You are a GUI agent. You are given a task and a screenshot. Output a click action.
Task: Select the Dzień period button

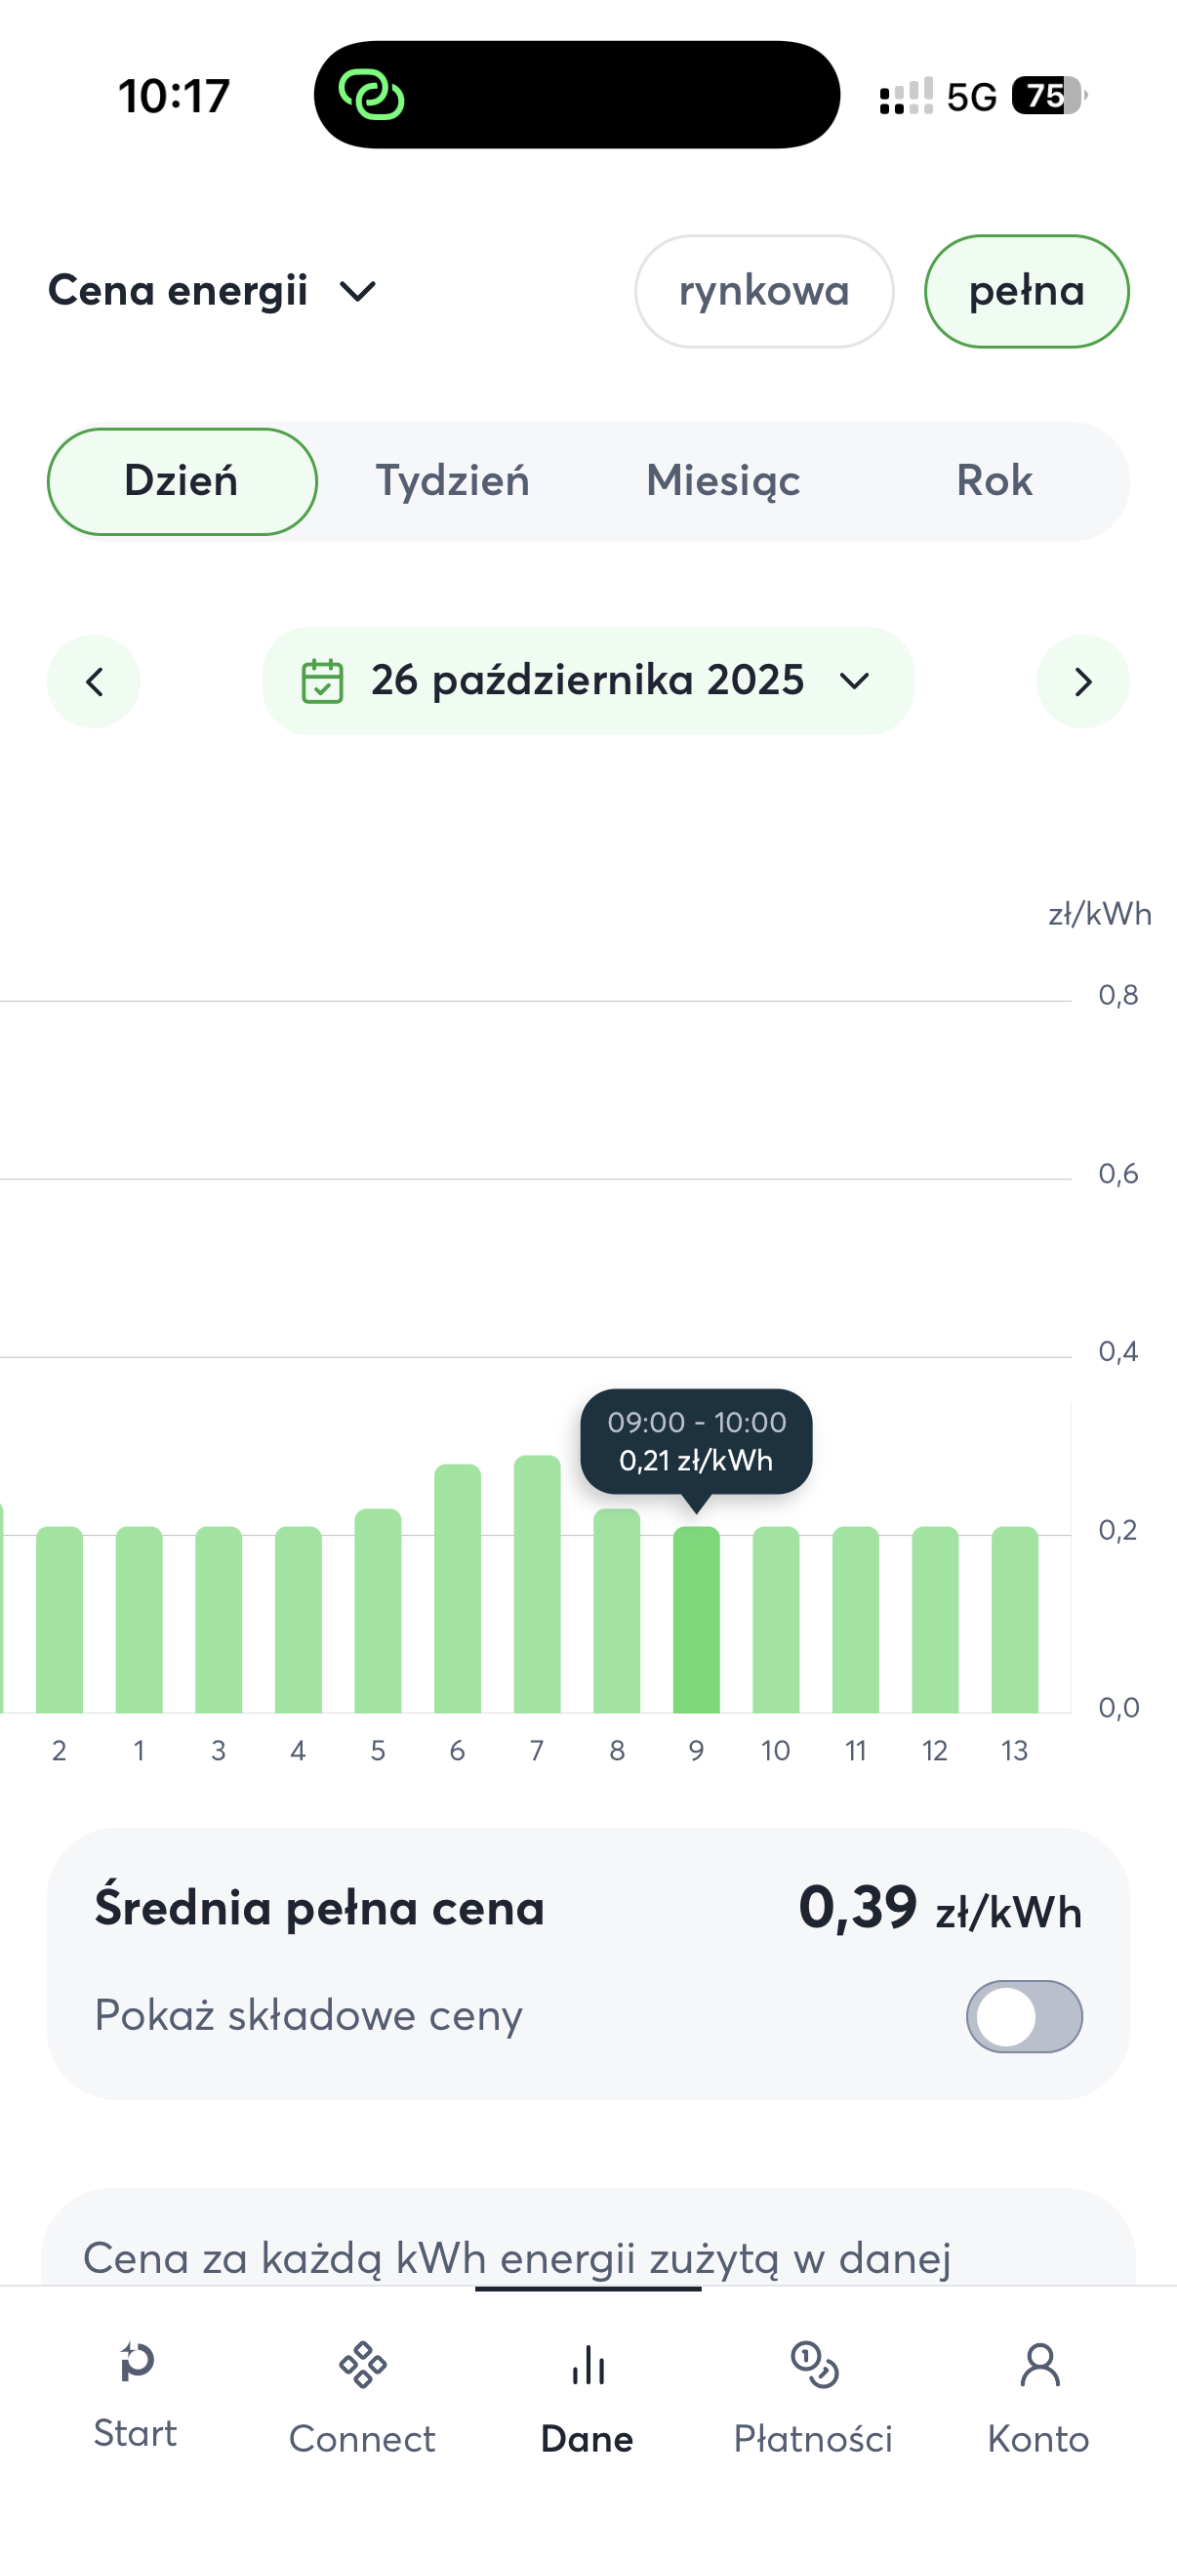pos(182,481)
